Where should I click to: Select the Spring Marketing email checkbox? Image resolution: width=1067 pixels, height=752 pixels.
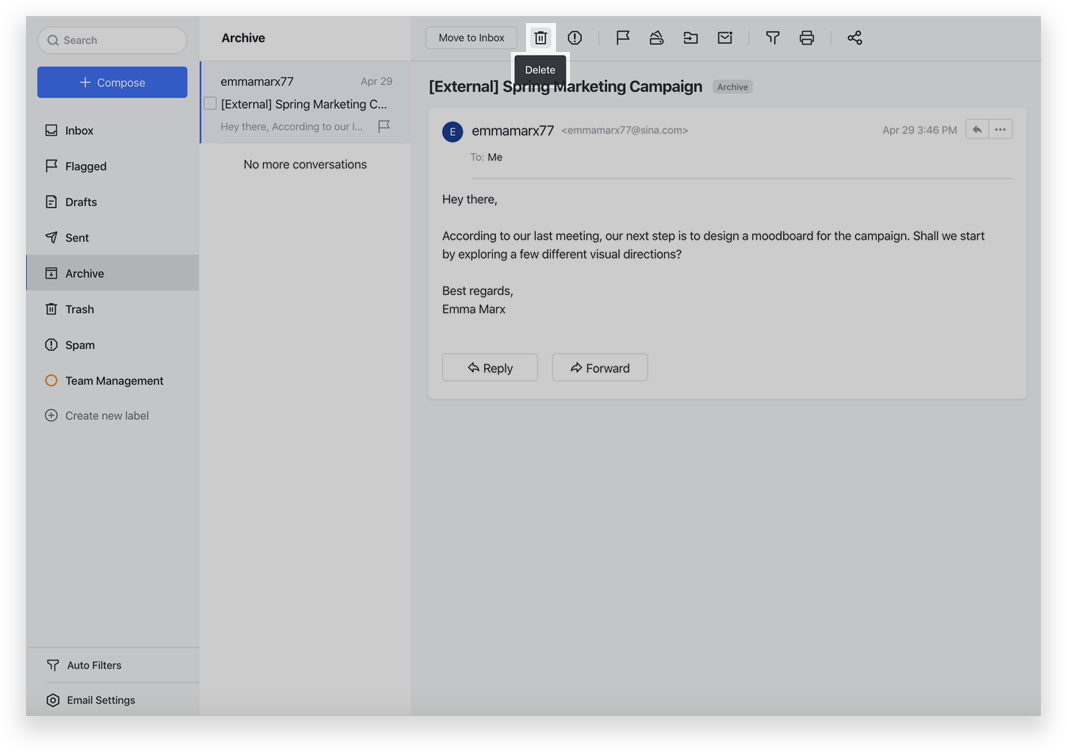tap(210, 104)
